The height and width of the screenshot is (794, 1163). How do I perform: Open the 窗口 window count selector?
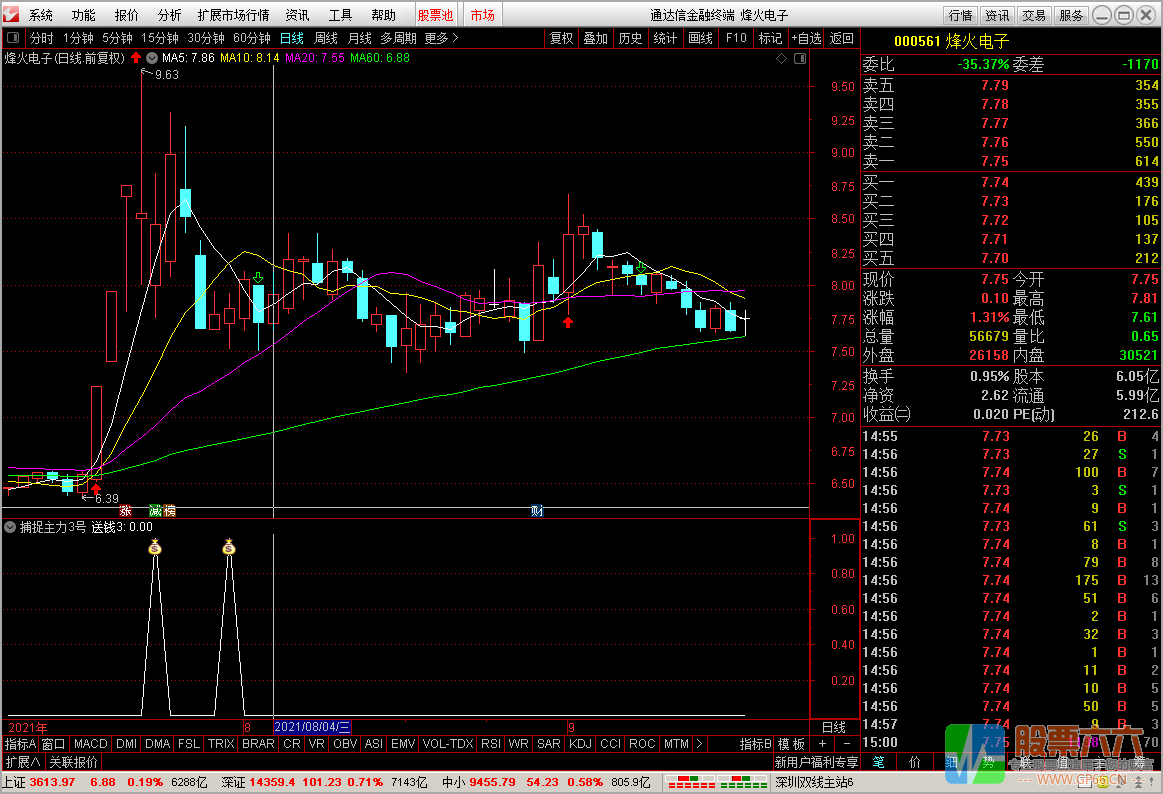tap(53, 744)
